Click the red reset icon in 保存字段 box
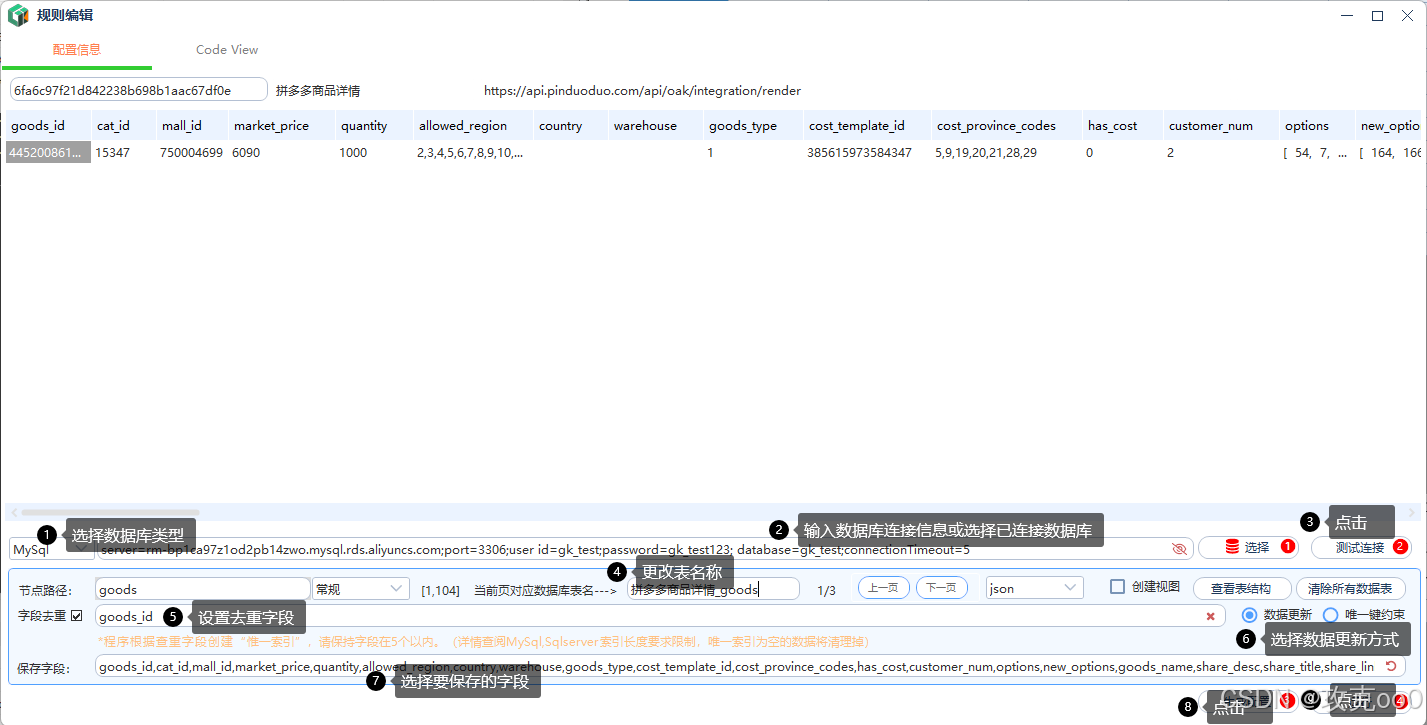This screenshot has height=725, width=1427. (x=1390, y=666)
